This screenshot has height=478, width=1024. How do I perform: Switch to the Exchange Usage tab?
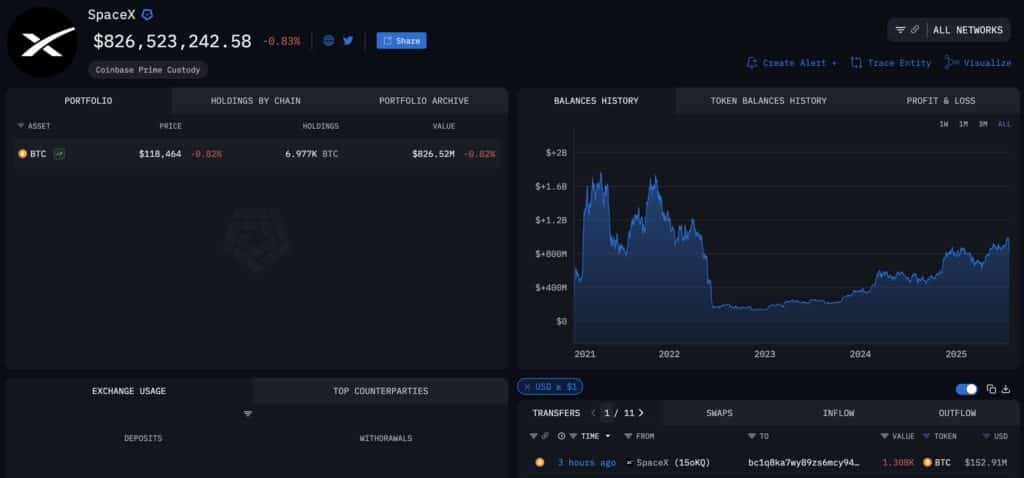click(x=129, y=391)
